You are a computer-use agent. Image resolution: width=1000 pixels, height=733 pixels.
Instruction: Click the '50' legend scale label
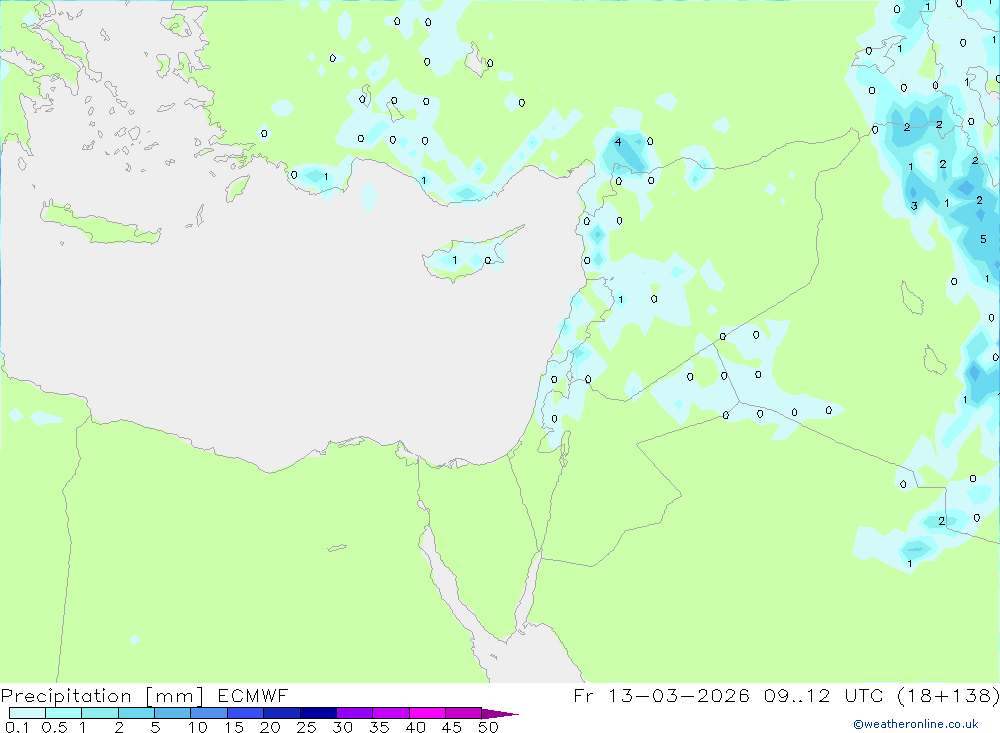click(488, 727)
